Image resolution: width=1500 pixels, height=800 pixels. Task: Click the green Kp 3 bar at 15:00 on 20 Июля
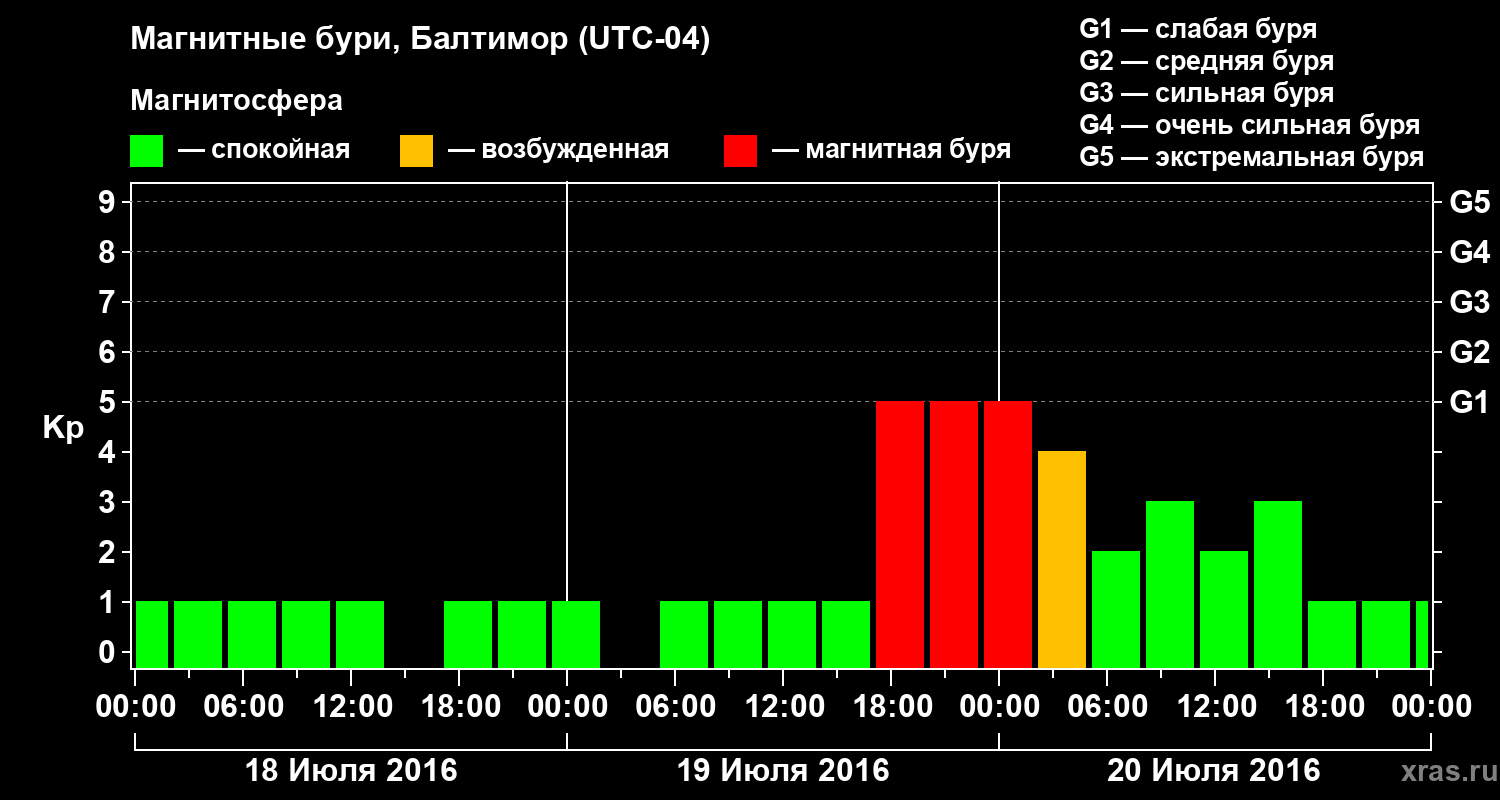tap(1278, 585)
